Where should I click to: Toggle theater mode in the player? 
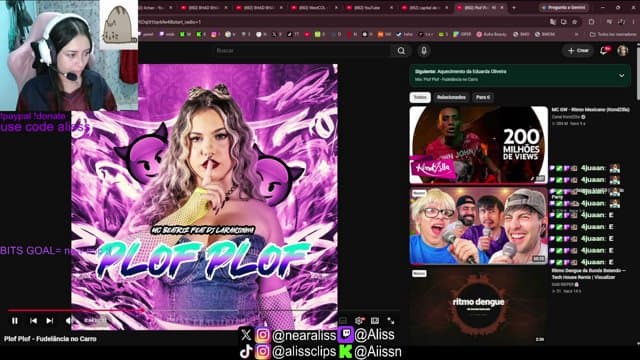click(375, 321)
